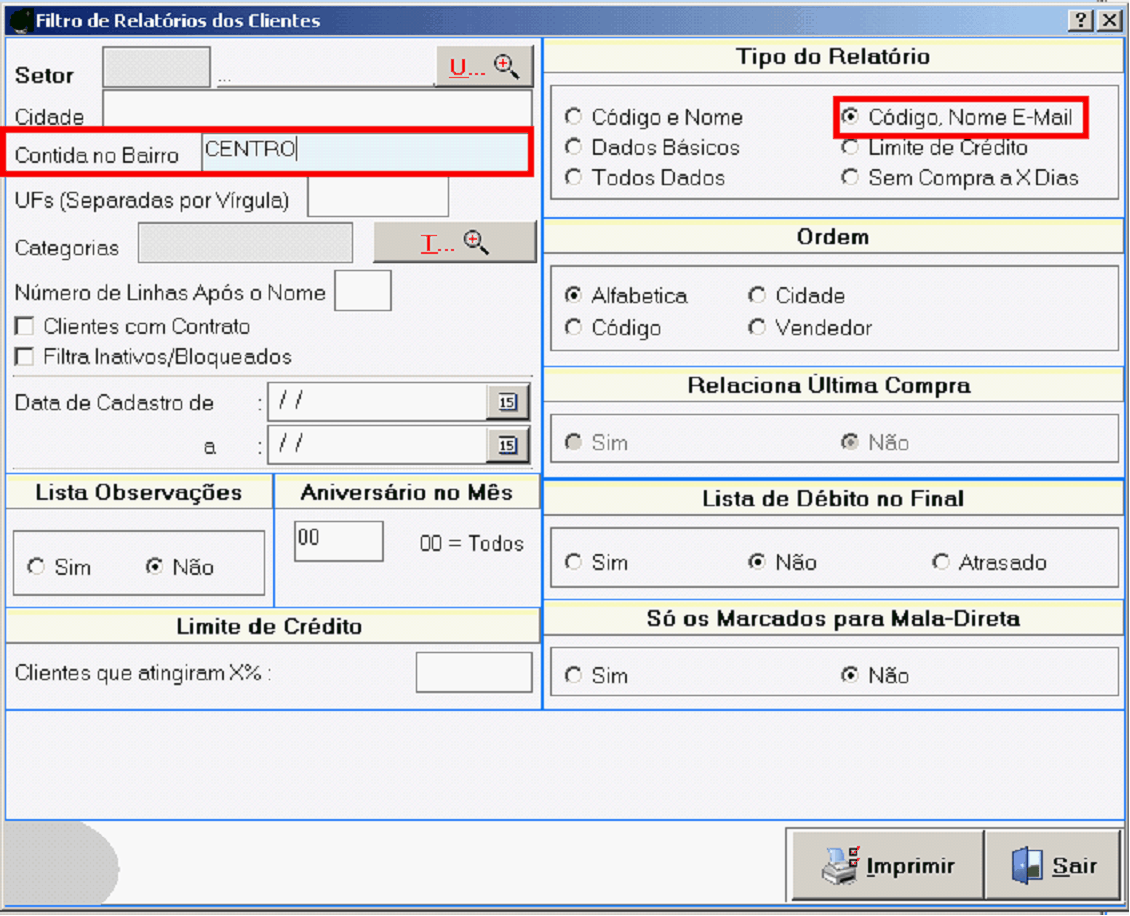The image size is (1130, 916).
Task: Click the Aniversário no Mês field
Action: click(339, 541)
